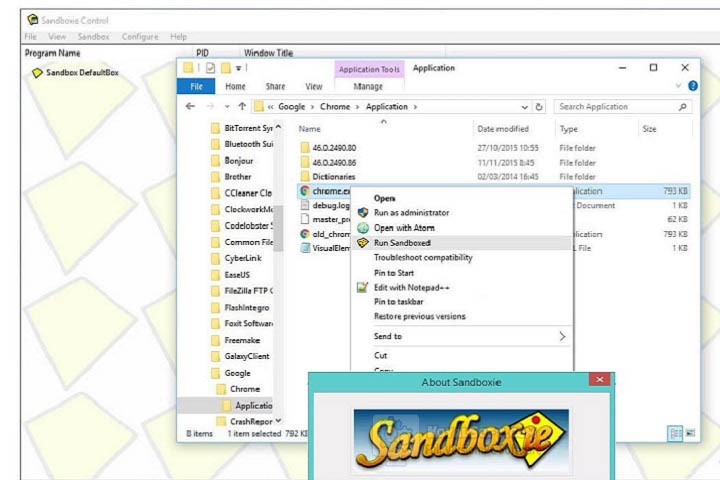Click the properties quick access toolbar icon
The width and height of the screenshot is (720, 480).
(x=210, y=68)
